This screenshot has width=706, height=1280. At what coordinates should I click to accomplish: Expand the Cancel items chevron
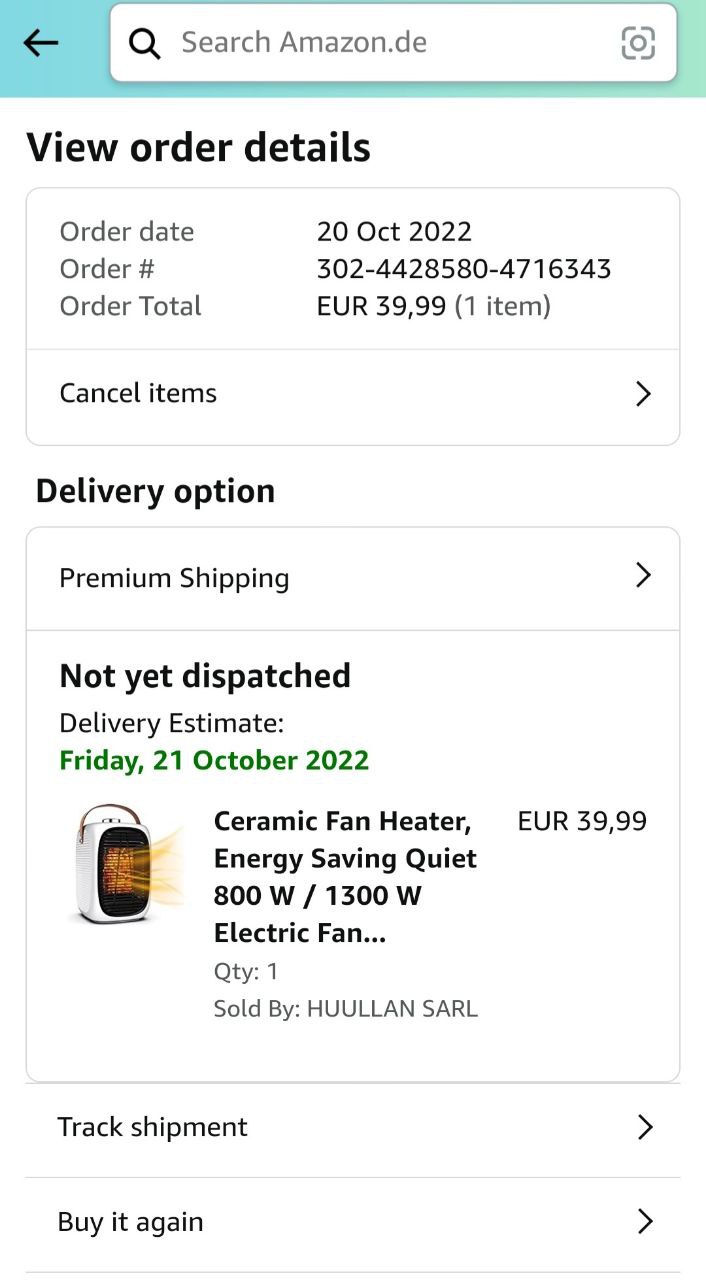(643, 394)
